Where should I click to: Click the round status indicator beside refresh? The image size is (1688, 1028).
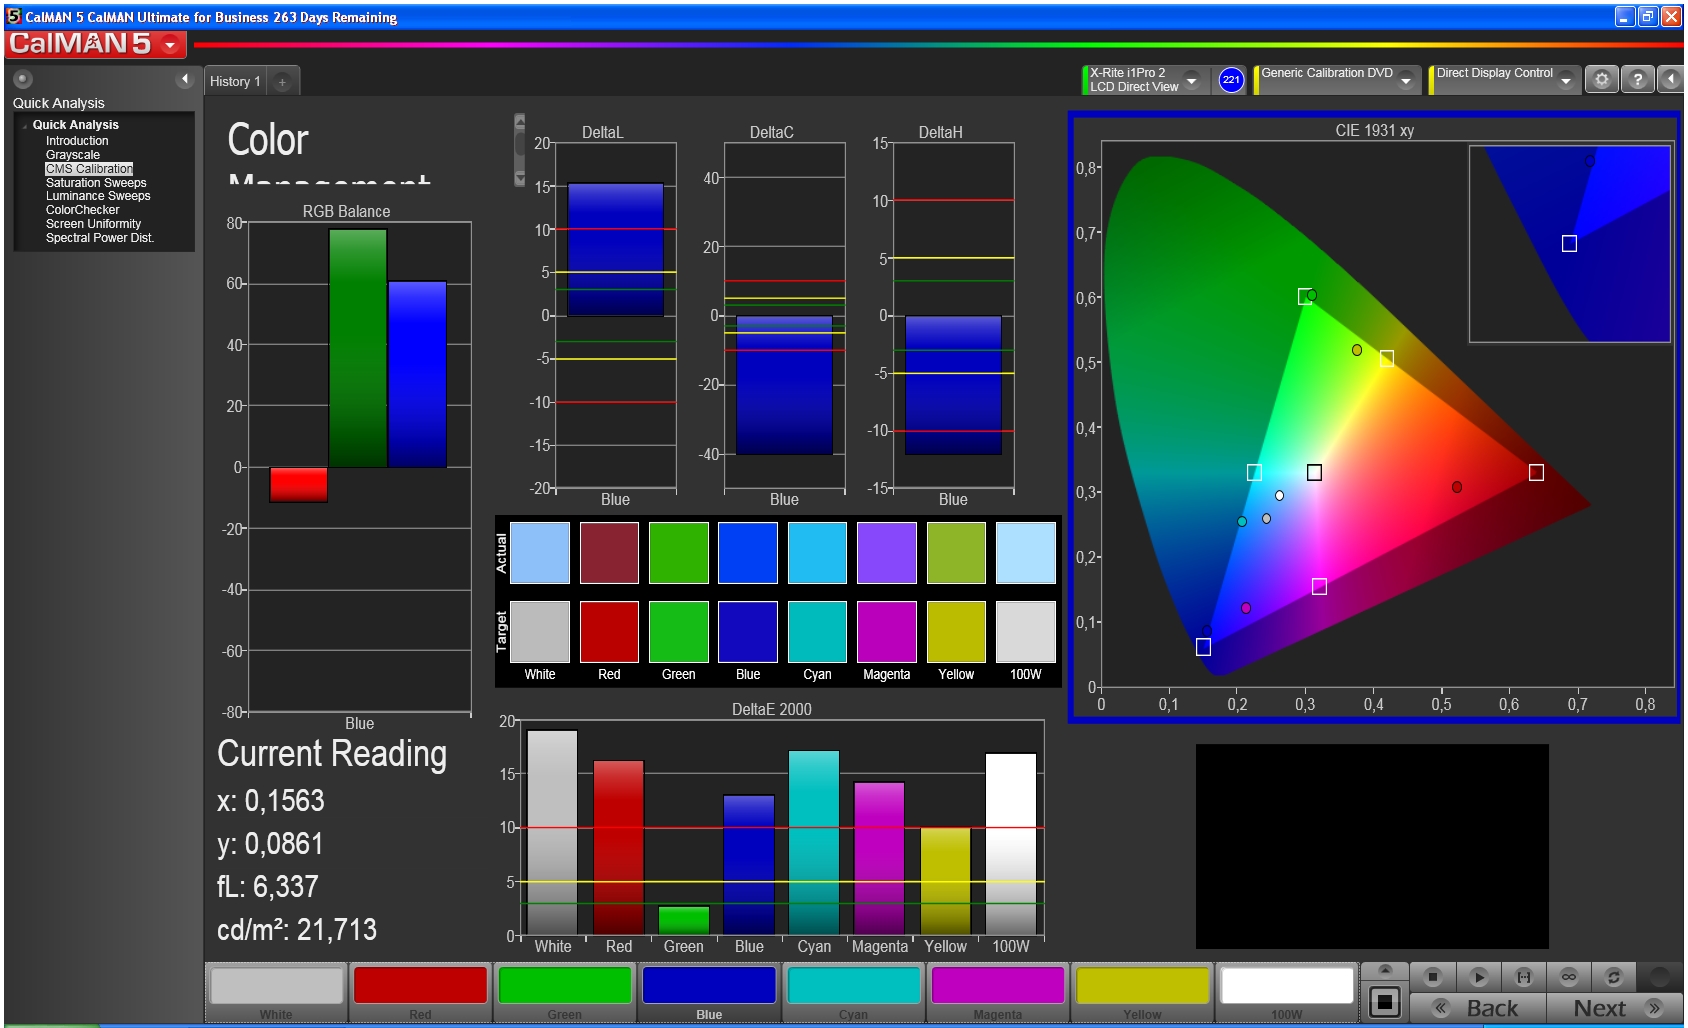point(1660,977)
